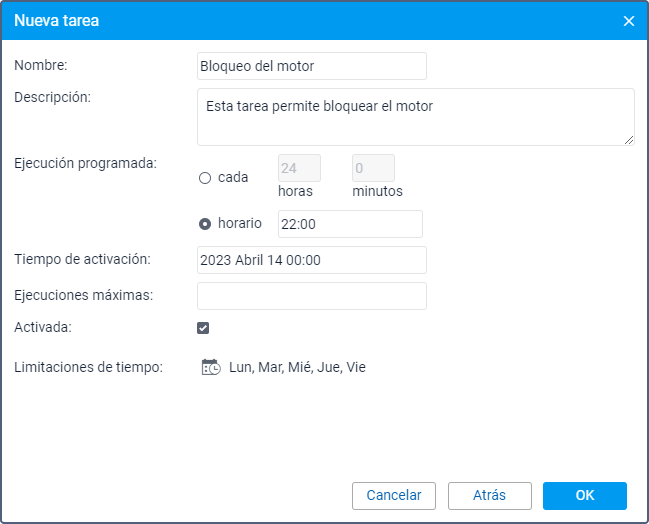Toggle the Activada checkbox
Image resolution: width=649 pixels, height=524 pixels.
(203, 328)
